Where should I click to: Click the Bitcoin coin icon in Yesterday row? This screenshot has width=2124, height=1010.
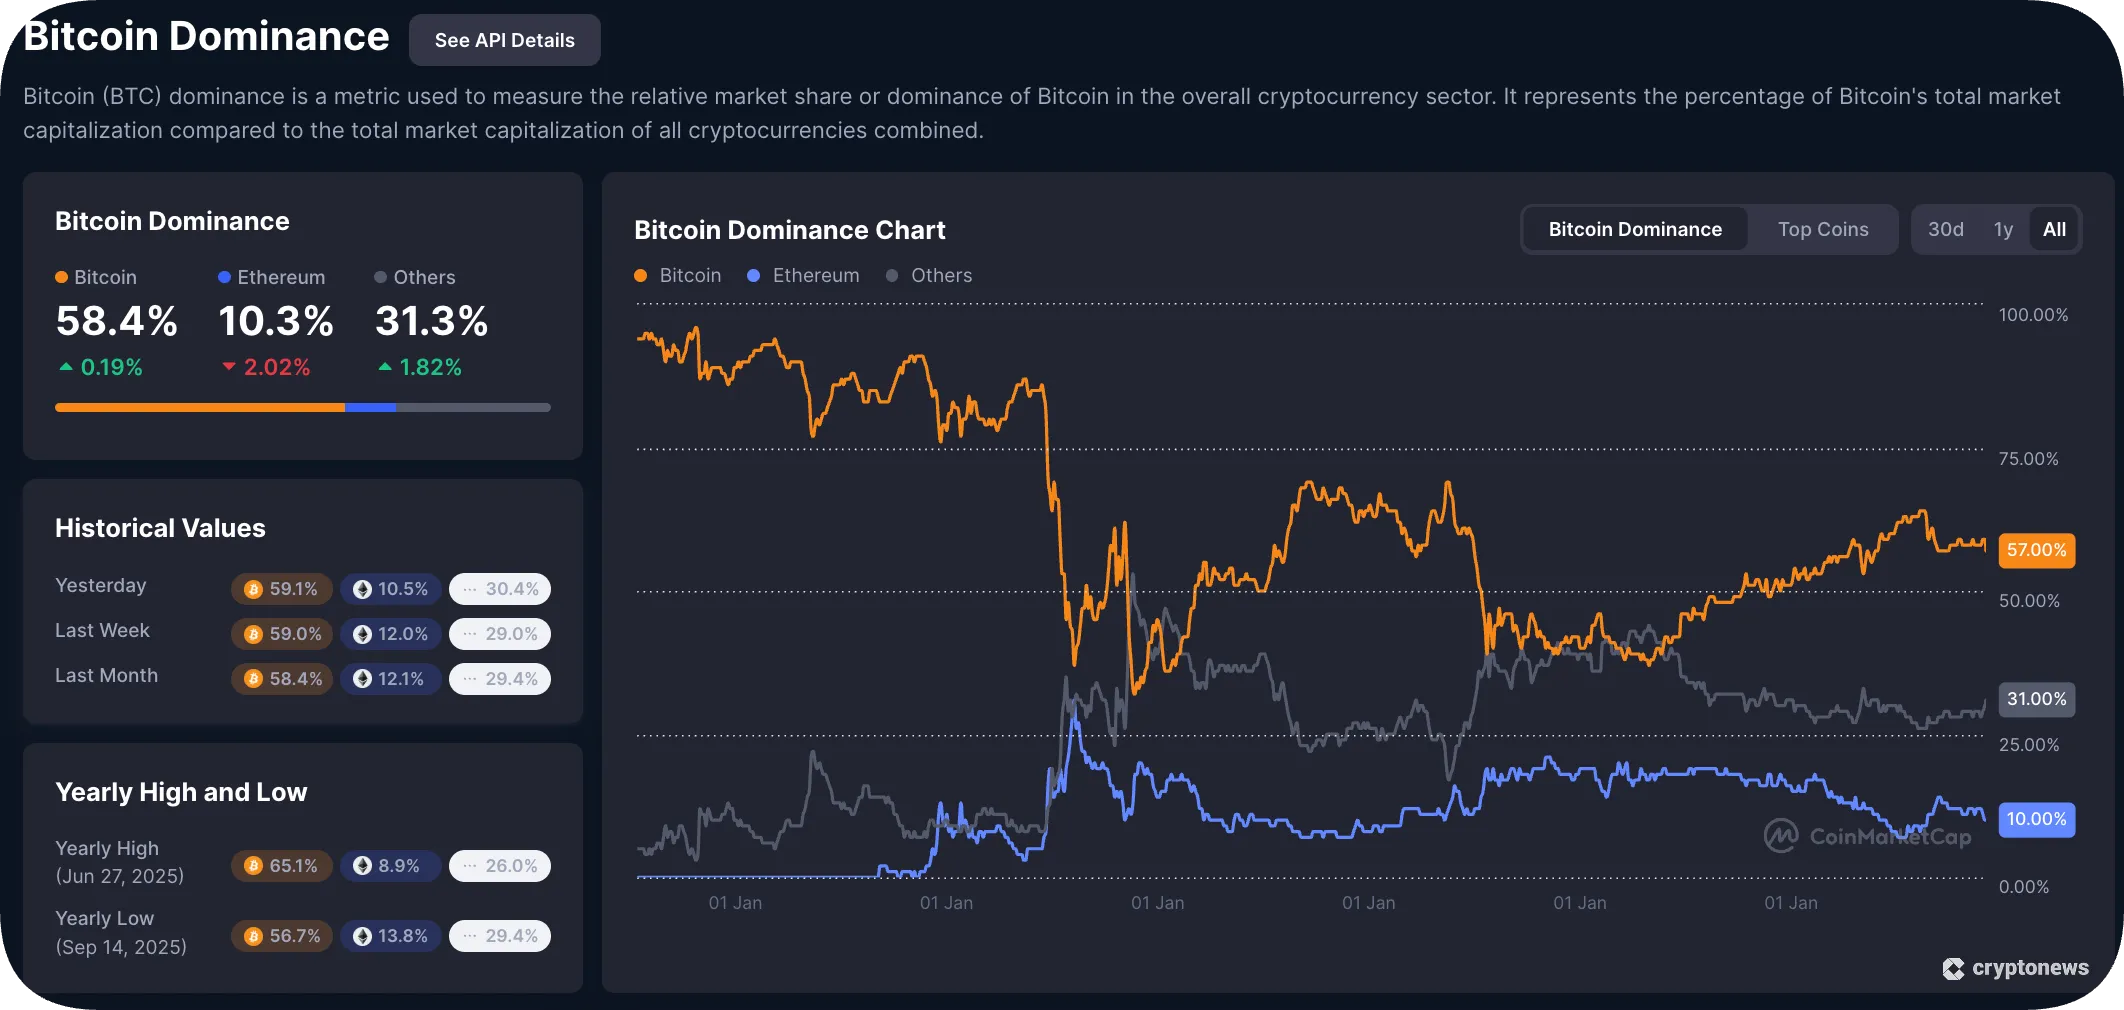pyautogui.click(x=253, y=589)
